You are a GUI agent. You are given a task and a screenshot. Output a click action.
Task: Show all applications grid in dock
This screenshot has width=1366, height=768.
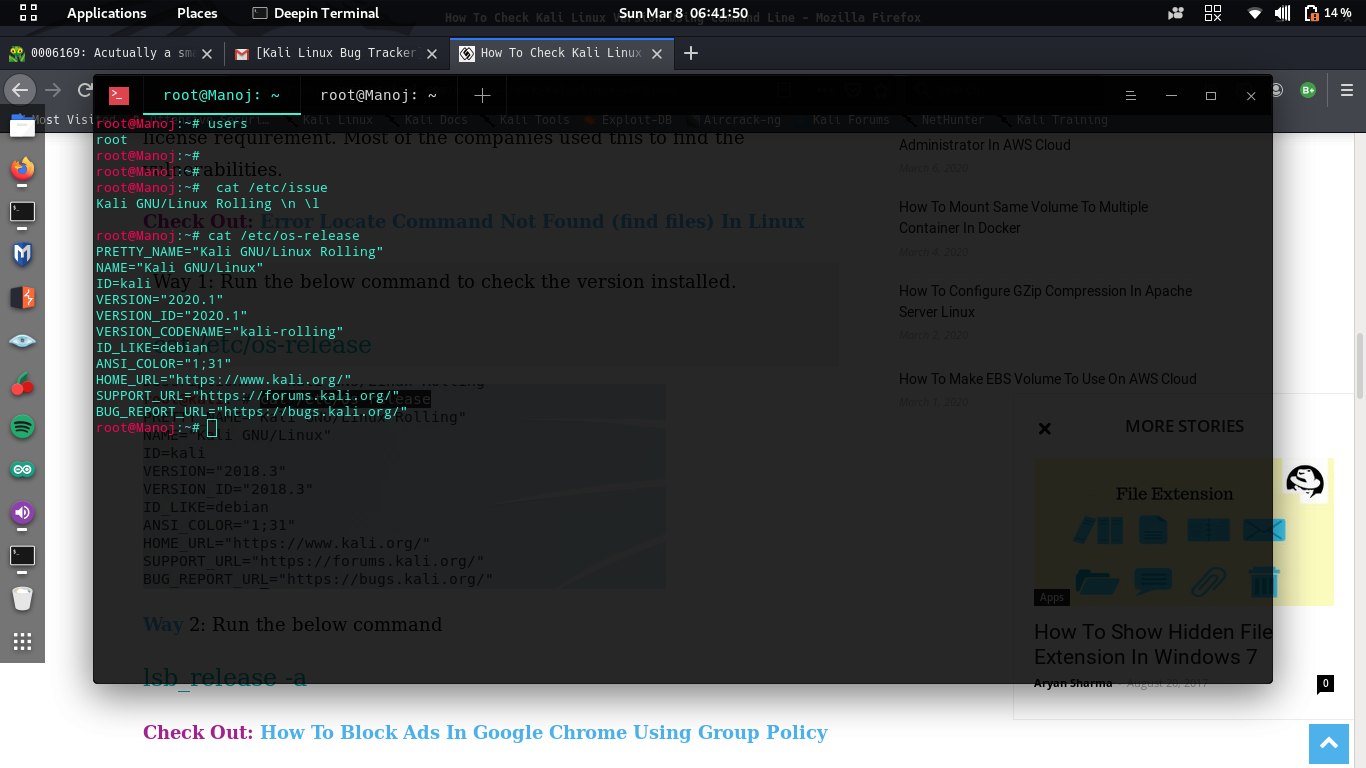click(22, 642)
